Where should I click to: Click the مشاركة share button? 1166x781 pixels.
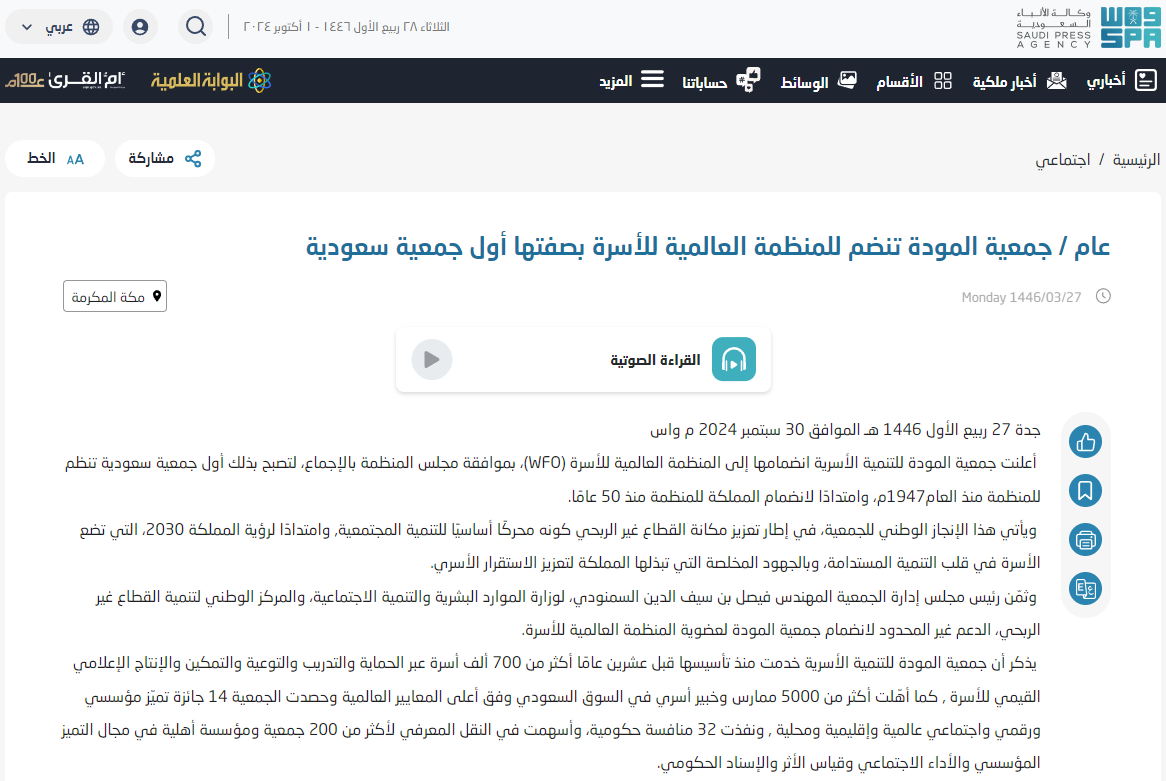[x=164, y=158]
